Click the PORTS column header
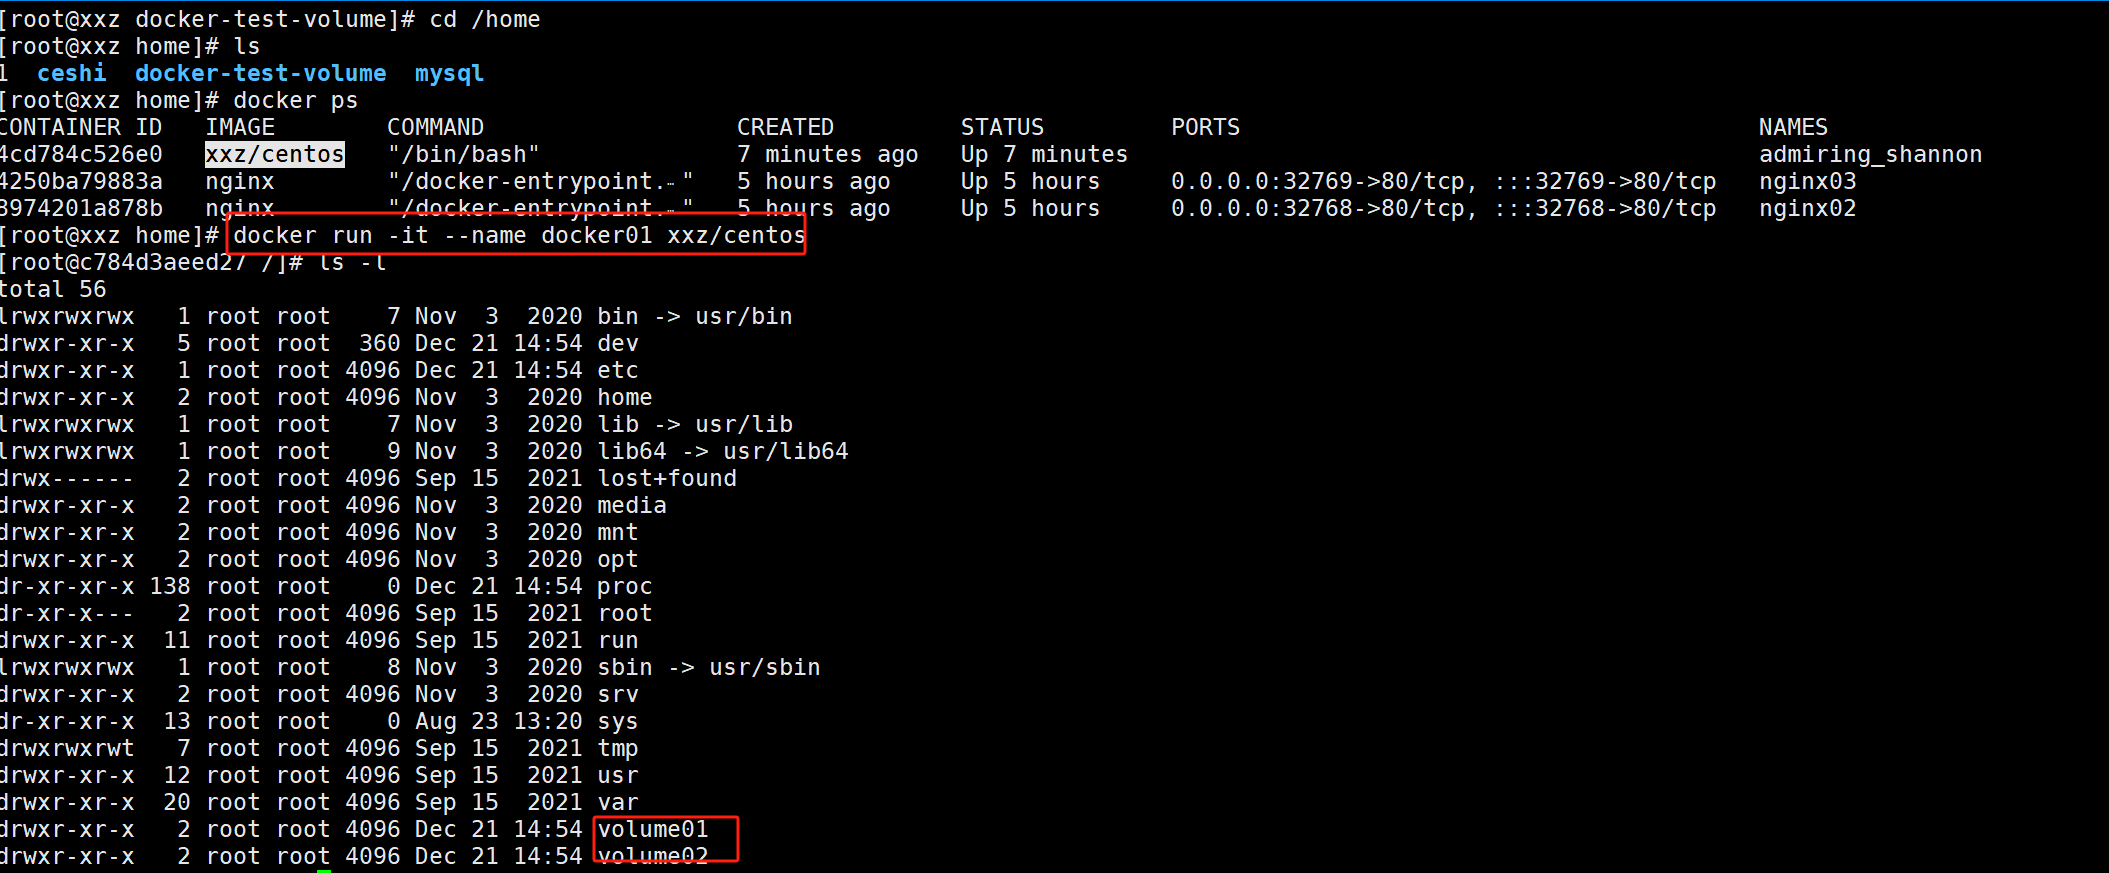This screenshot has height=873, width=2109. point(1205,127)
